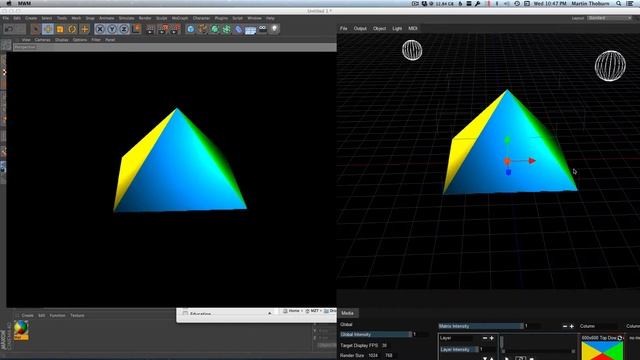
Task: Click the Target Display FPS value field
Action: click(x=384, y=345)
